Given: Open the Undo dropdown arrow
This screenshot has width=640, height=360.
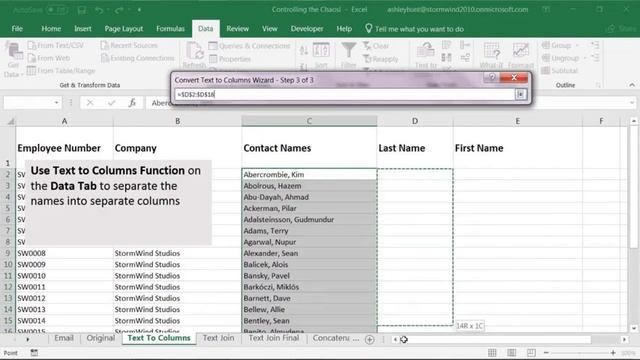Looking at the screenshot, I should pyautogui.click(x=109, y=9).
